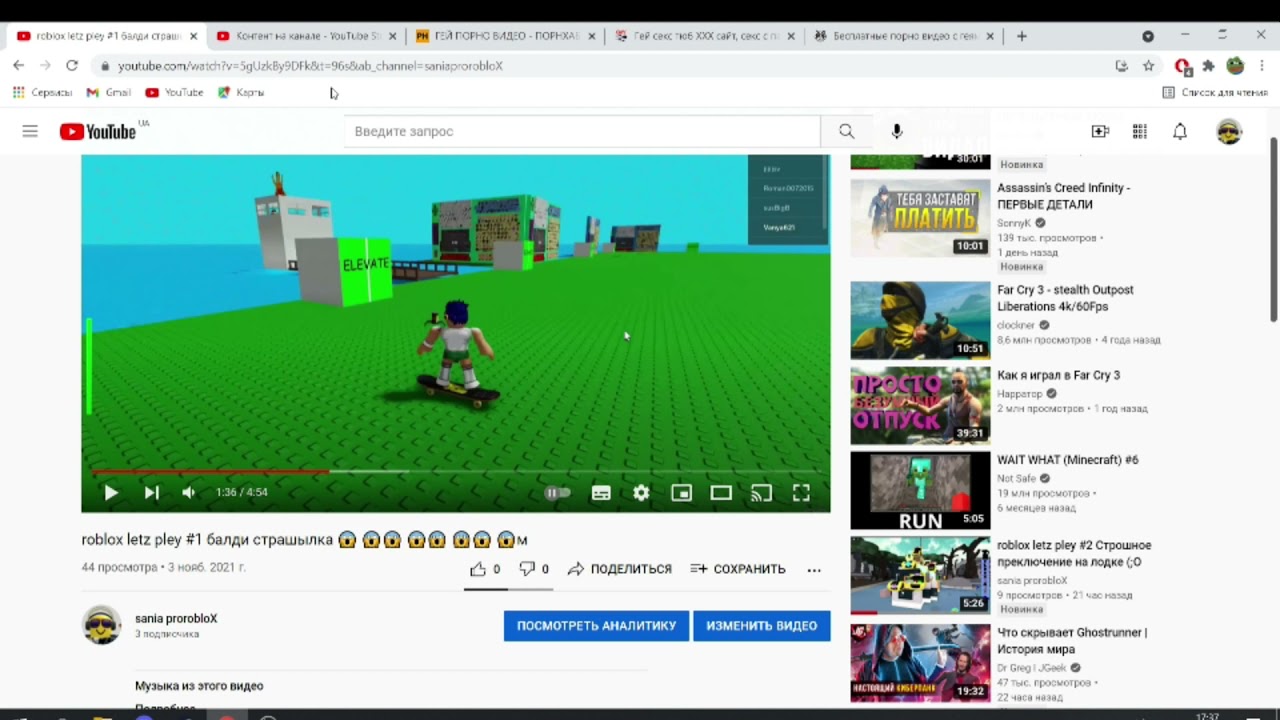Screen dimensions: 1280x720
Task: Open the Create video camera icon
Action: (1100, 131)
